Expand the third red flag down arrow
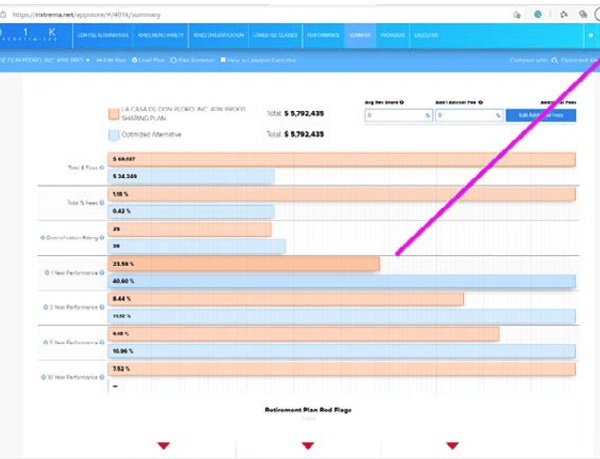Image resolution: width=600 pixels, height=459 pixels. (x=452, y=445)
